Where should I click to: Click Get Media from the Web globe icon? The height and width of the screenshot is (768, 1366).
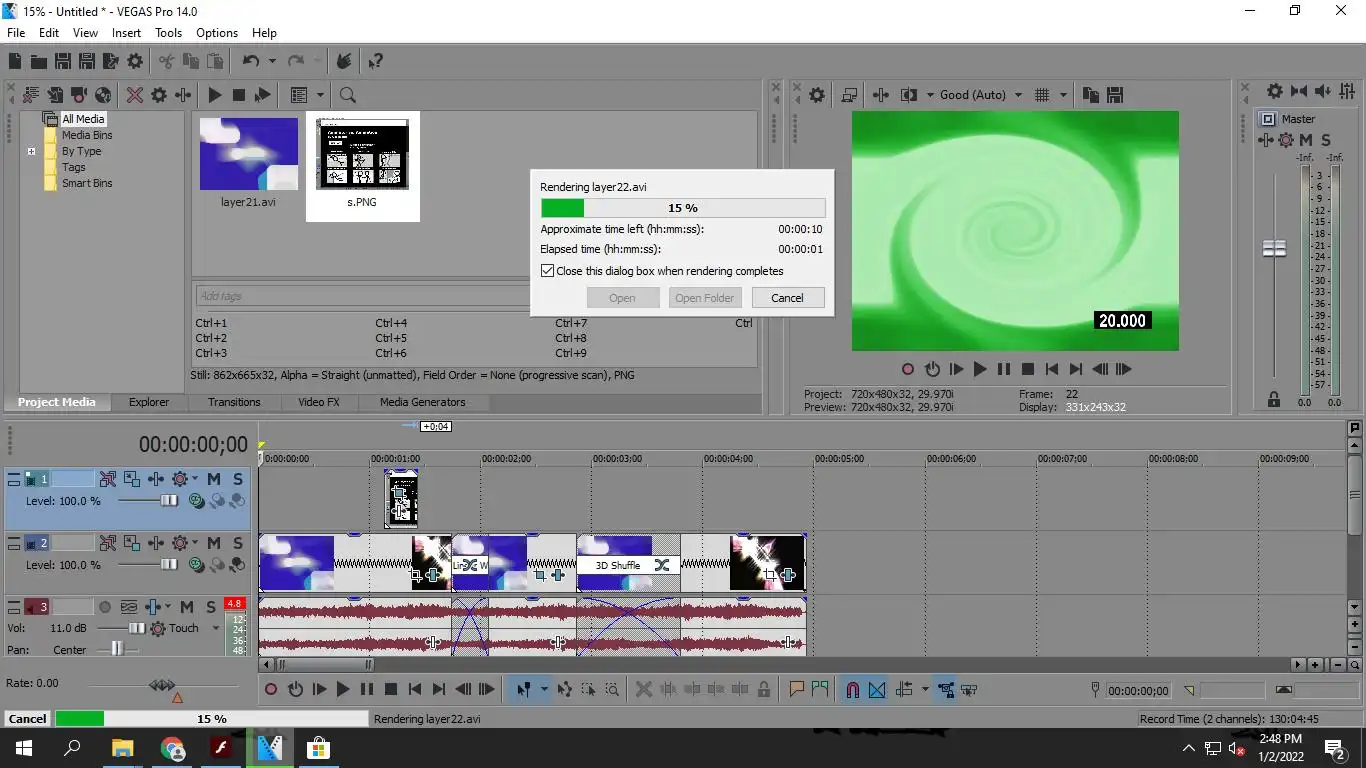[103, 95]
